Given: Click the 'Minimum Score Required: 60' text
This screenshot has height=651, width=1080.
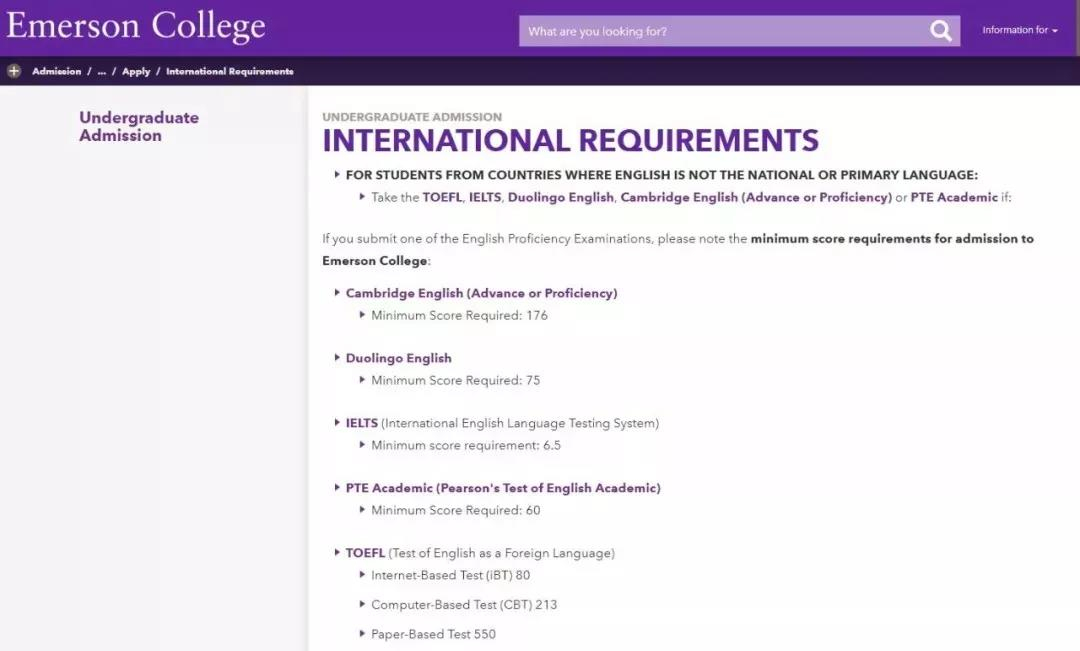Looking at the screenshot, I should [x=455, y=510].
